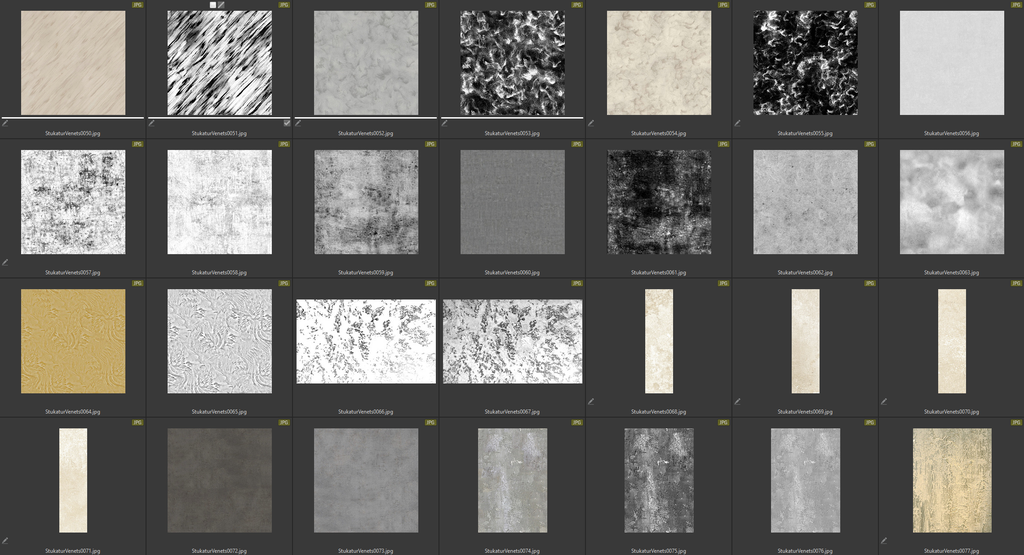The height and width of the screenshot is (555, 1024).
Task: Select the StukaturVenets0064 yellow ornament thumbnail
Action: tap(73, 341)
